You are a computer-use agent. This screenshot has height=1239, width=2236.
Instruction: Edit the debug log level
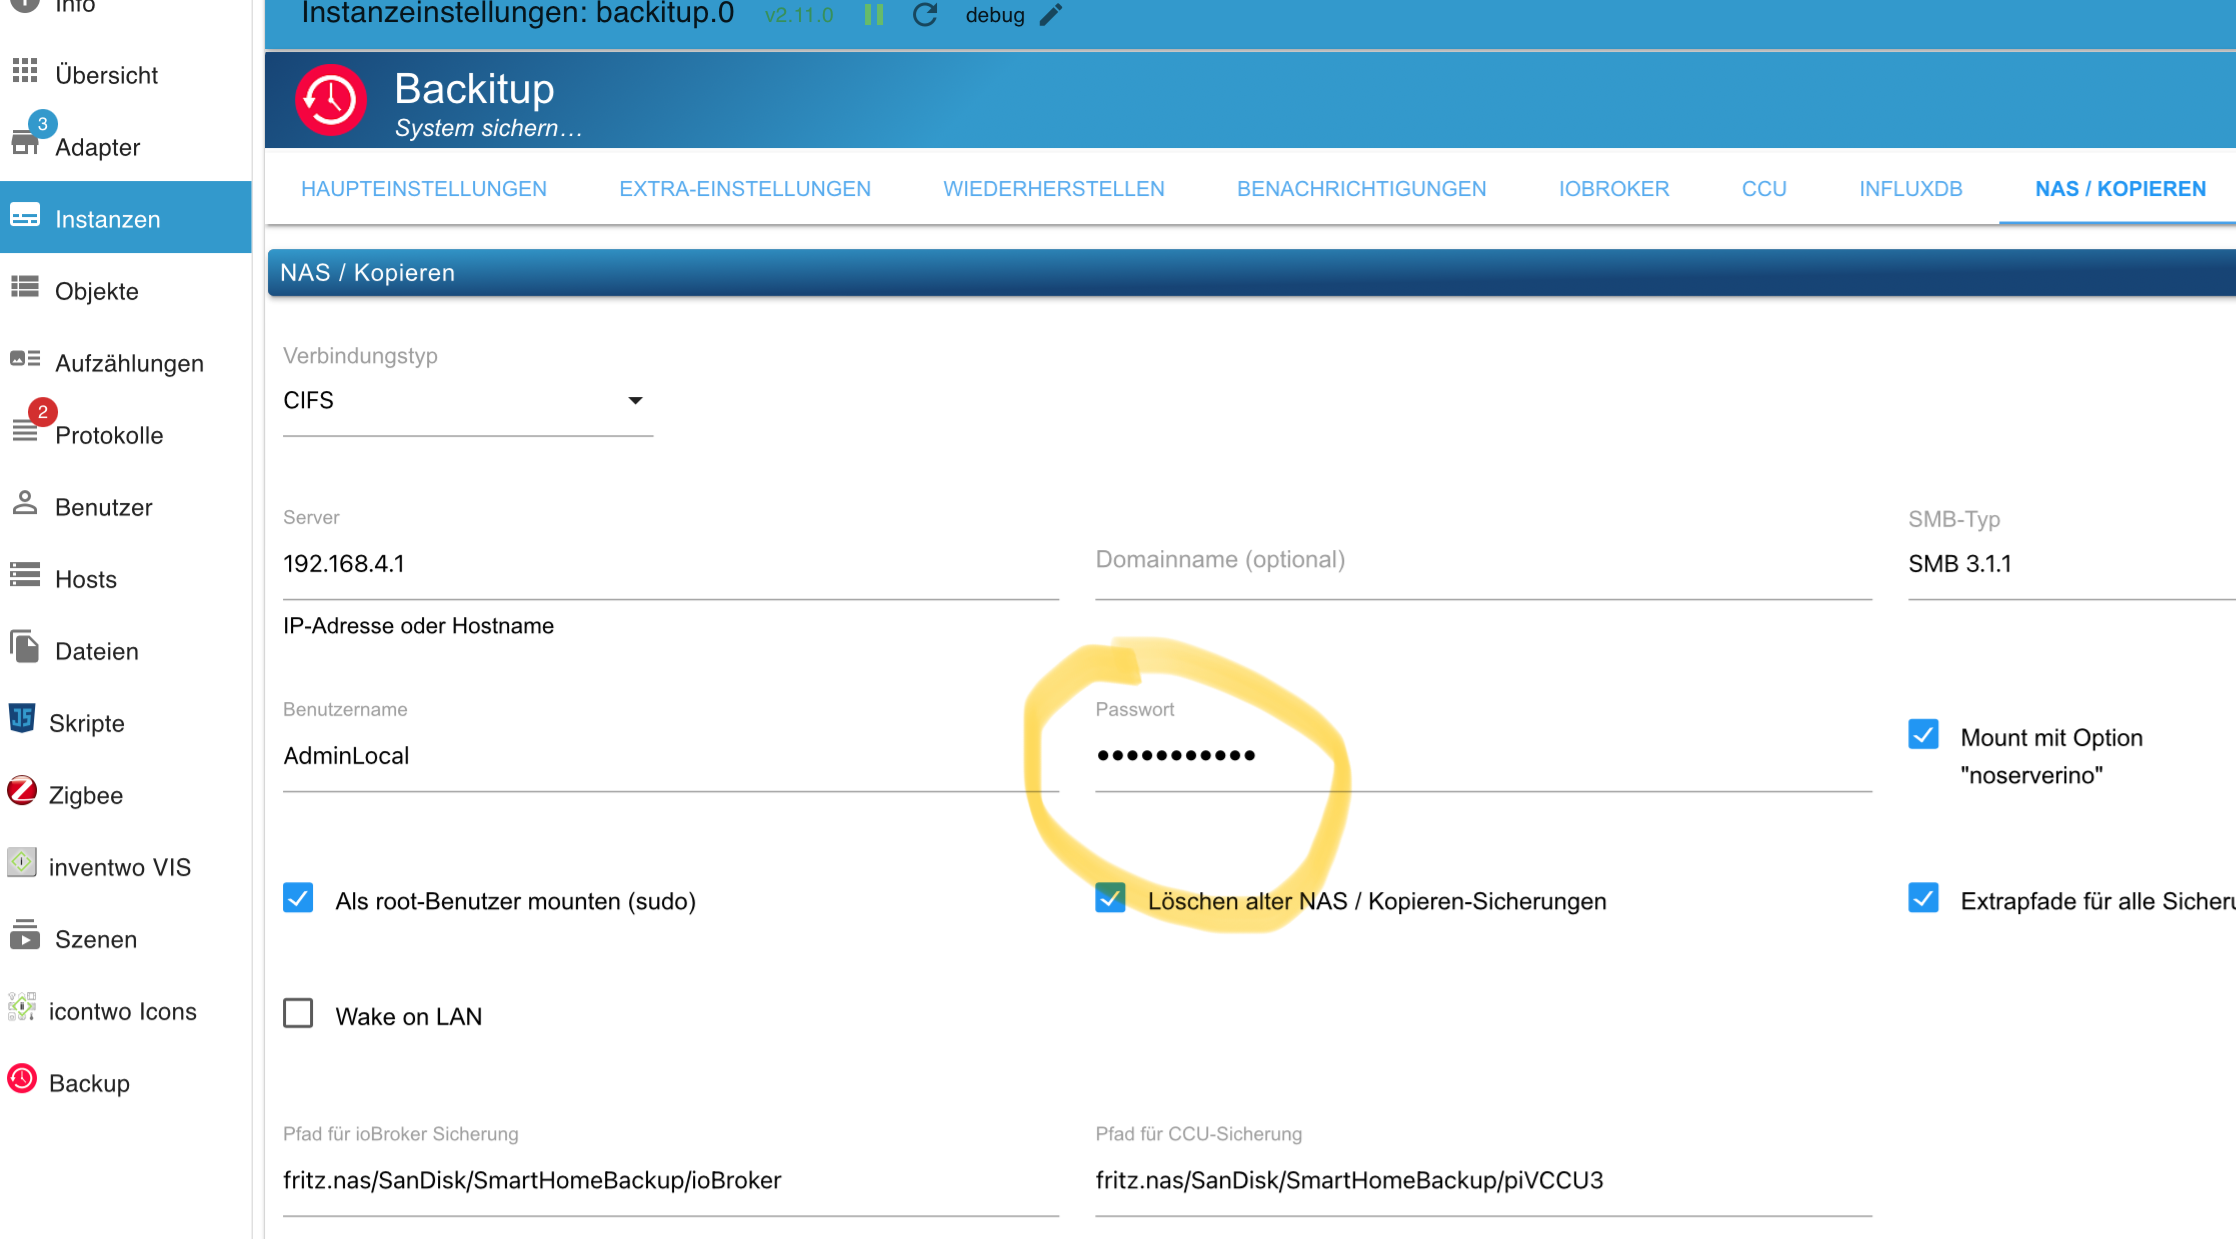(1051, 15)
